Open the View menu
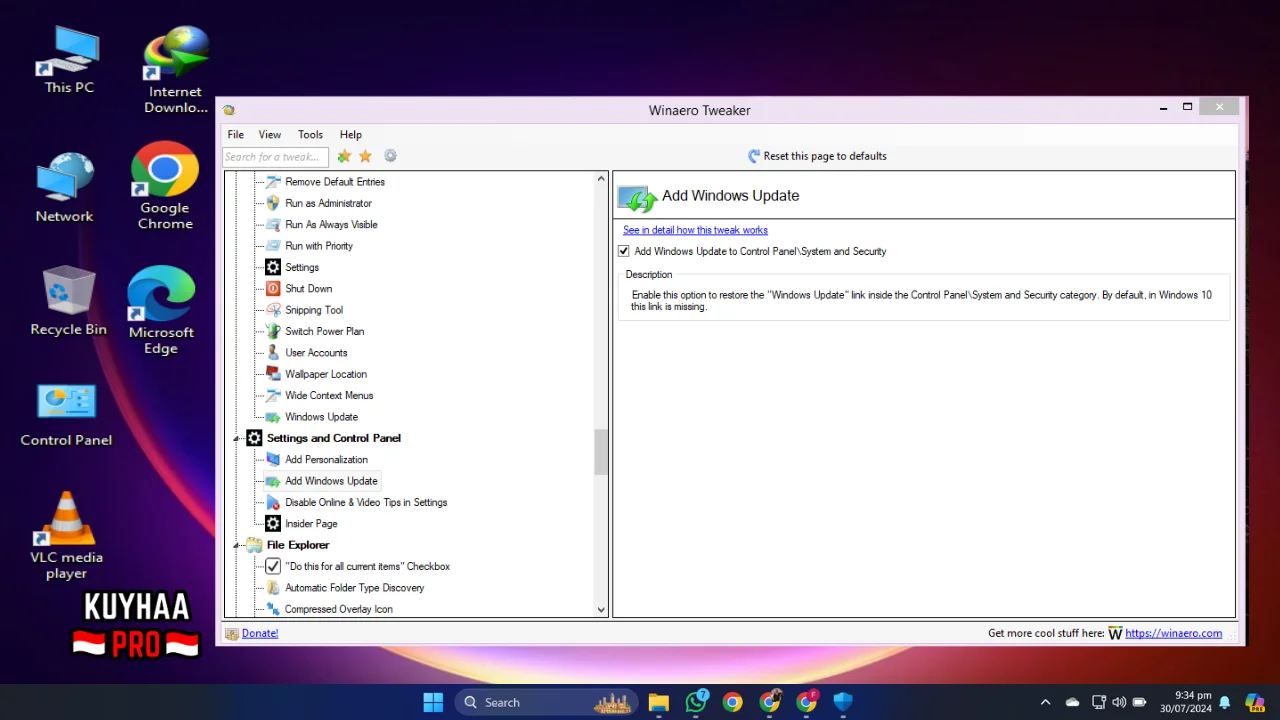The image size is (1280, 720). [270, 135]
